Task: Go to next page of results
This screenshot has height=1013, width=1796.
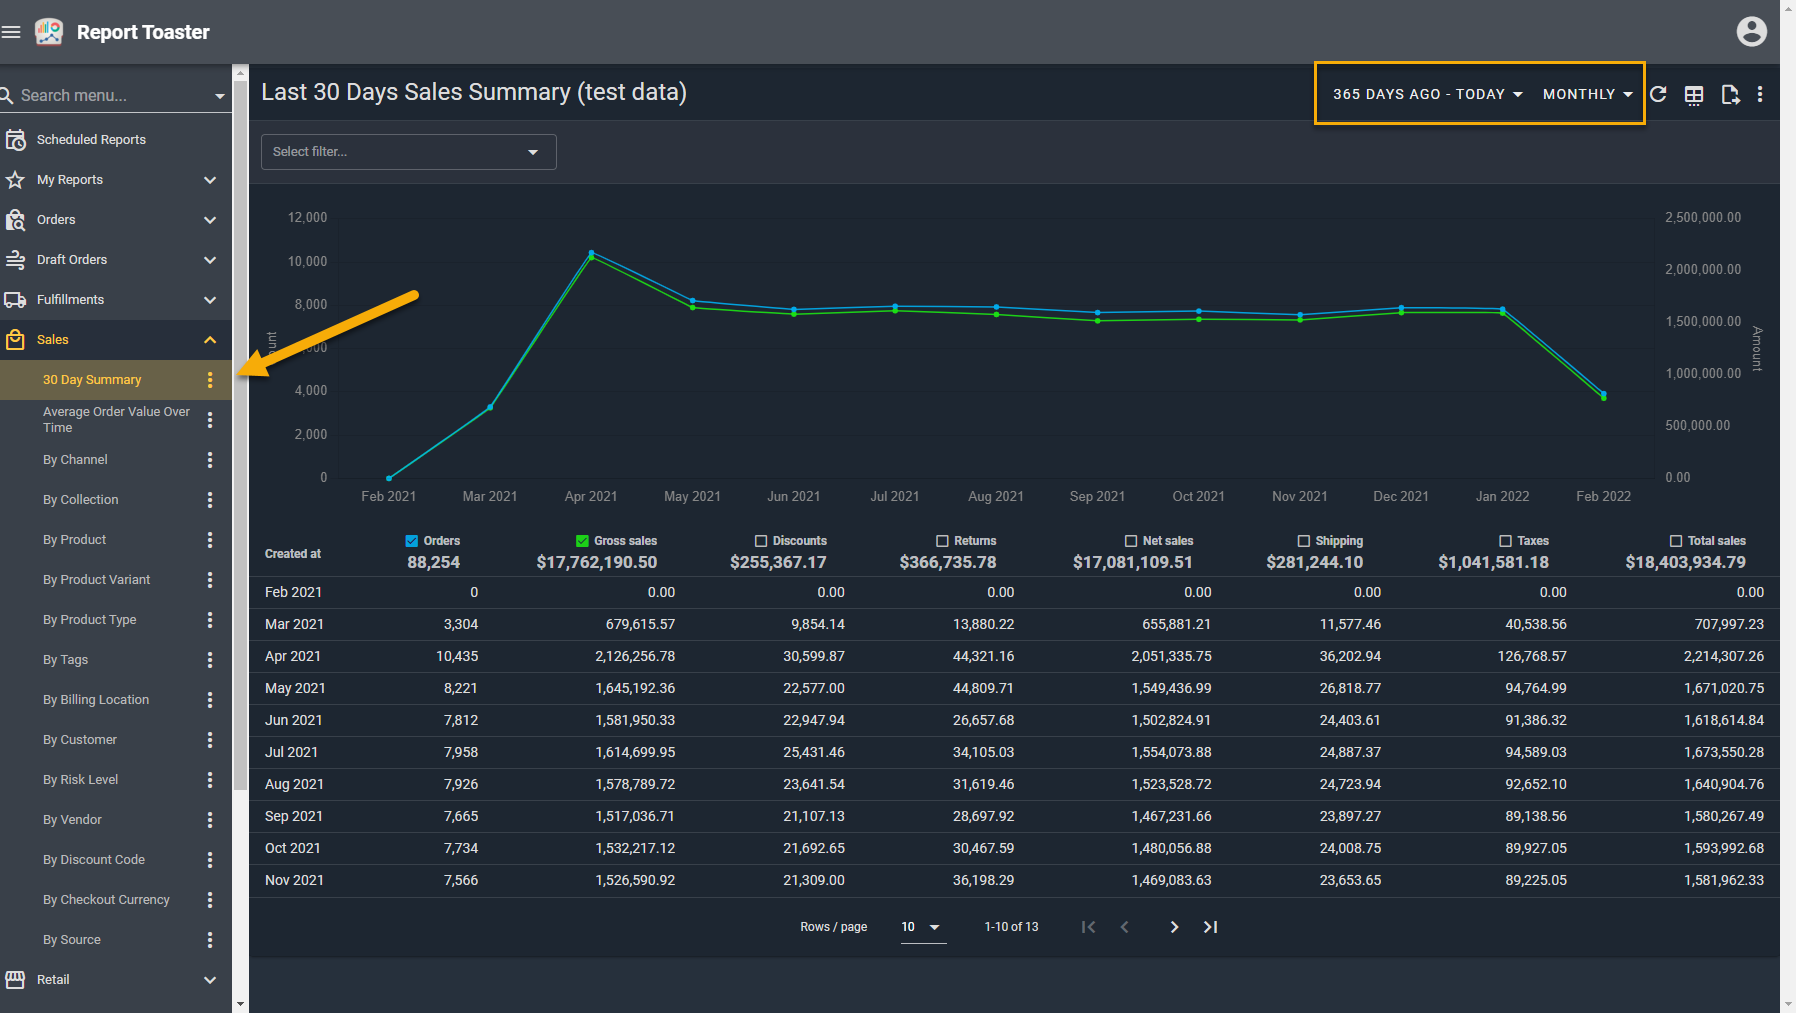Action: click(x=1174, y=927)
